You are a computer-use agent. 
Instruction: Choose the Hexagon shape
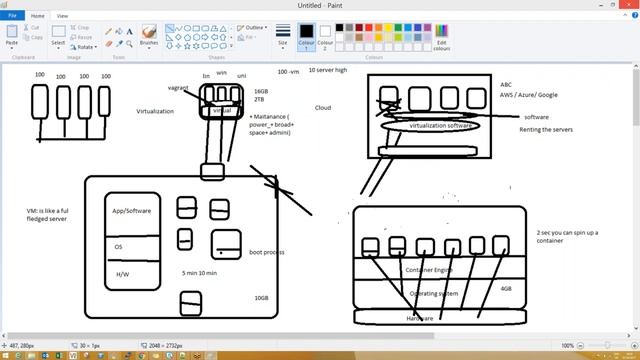pyautogui.click(x=196, y=37)
